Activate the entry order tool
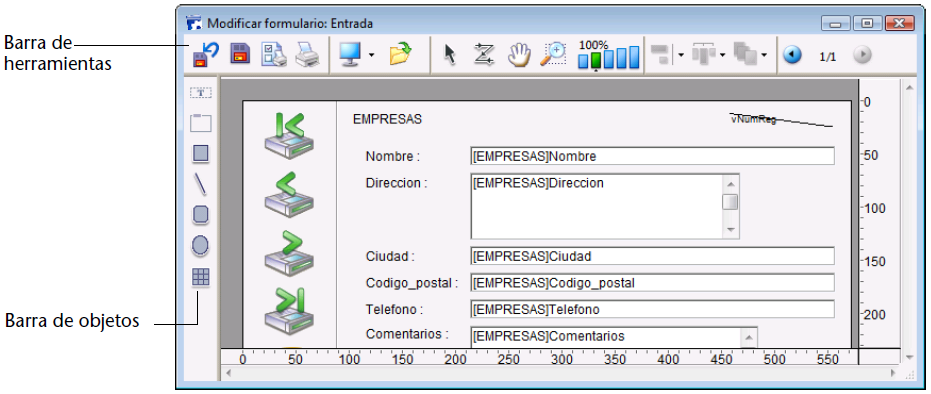This screenshot has height=394, width=931. 484,55
